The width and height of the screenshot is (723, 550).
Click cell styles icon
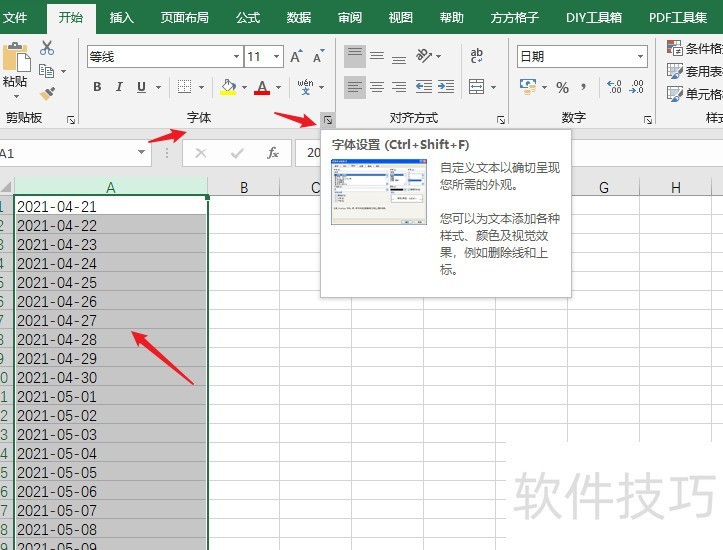click(675, 94)
